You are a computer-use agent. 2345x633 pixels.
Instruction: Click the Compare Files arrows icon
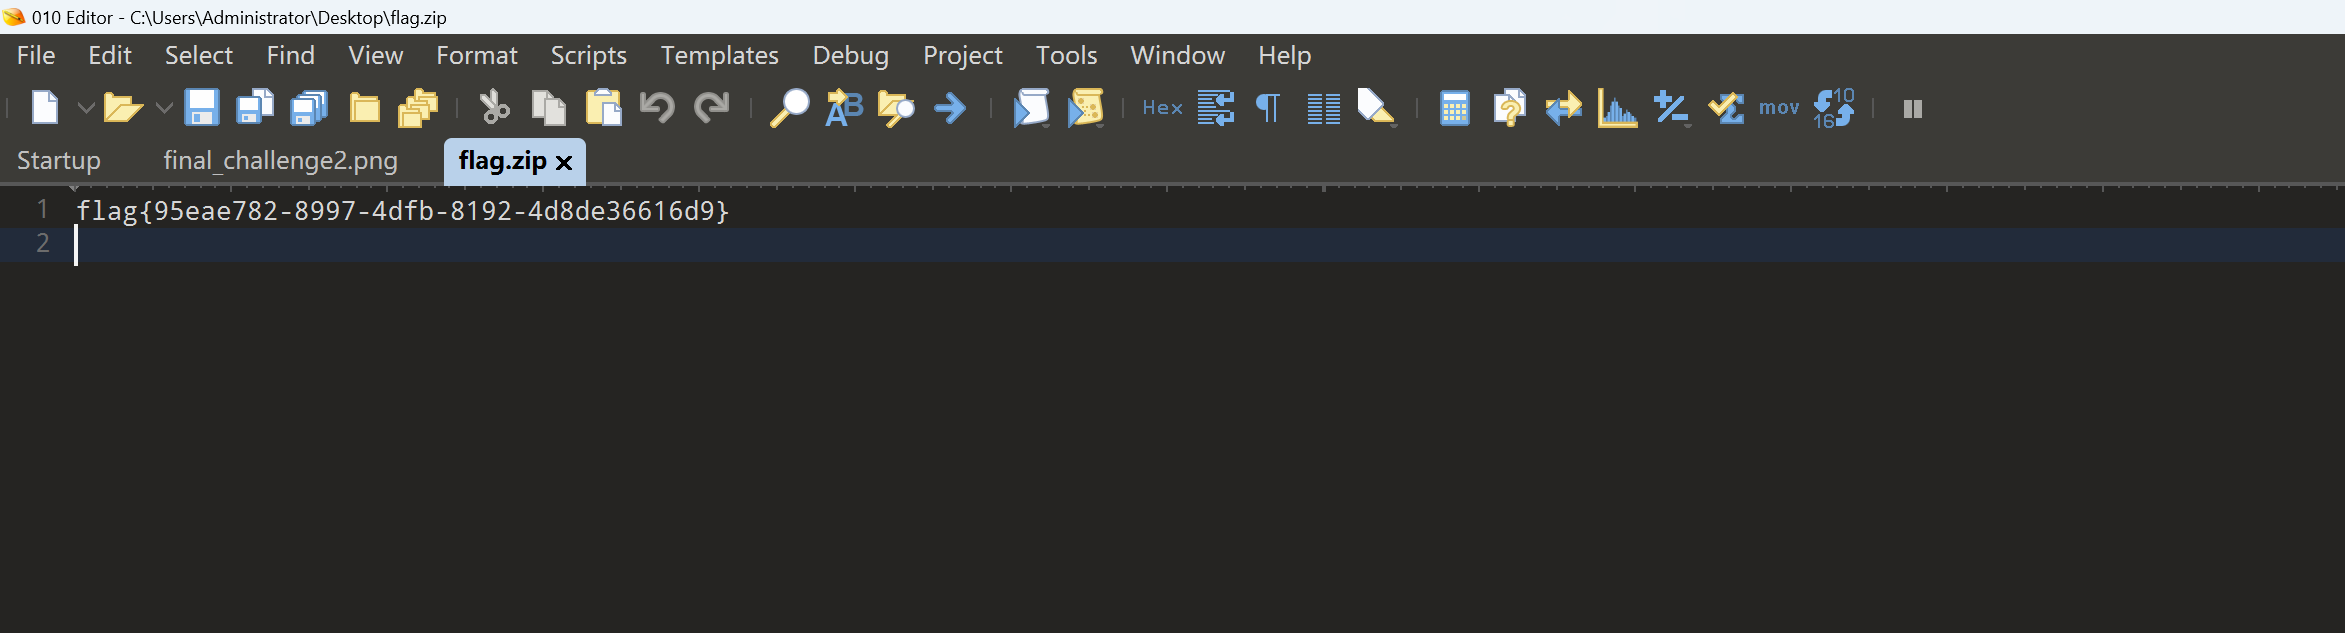click(1562, 108)
